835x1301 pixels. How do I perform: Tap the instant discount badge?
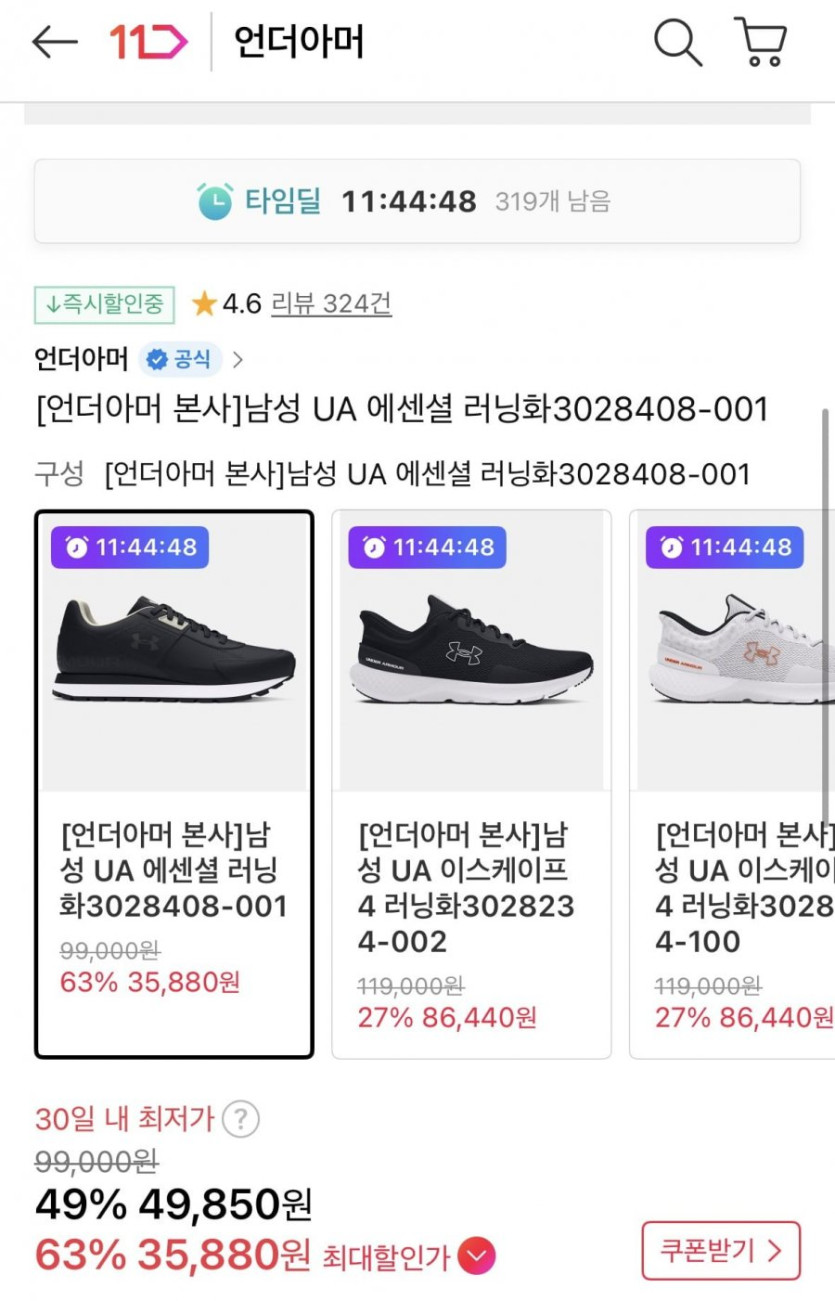click(x=104, y=304)
